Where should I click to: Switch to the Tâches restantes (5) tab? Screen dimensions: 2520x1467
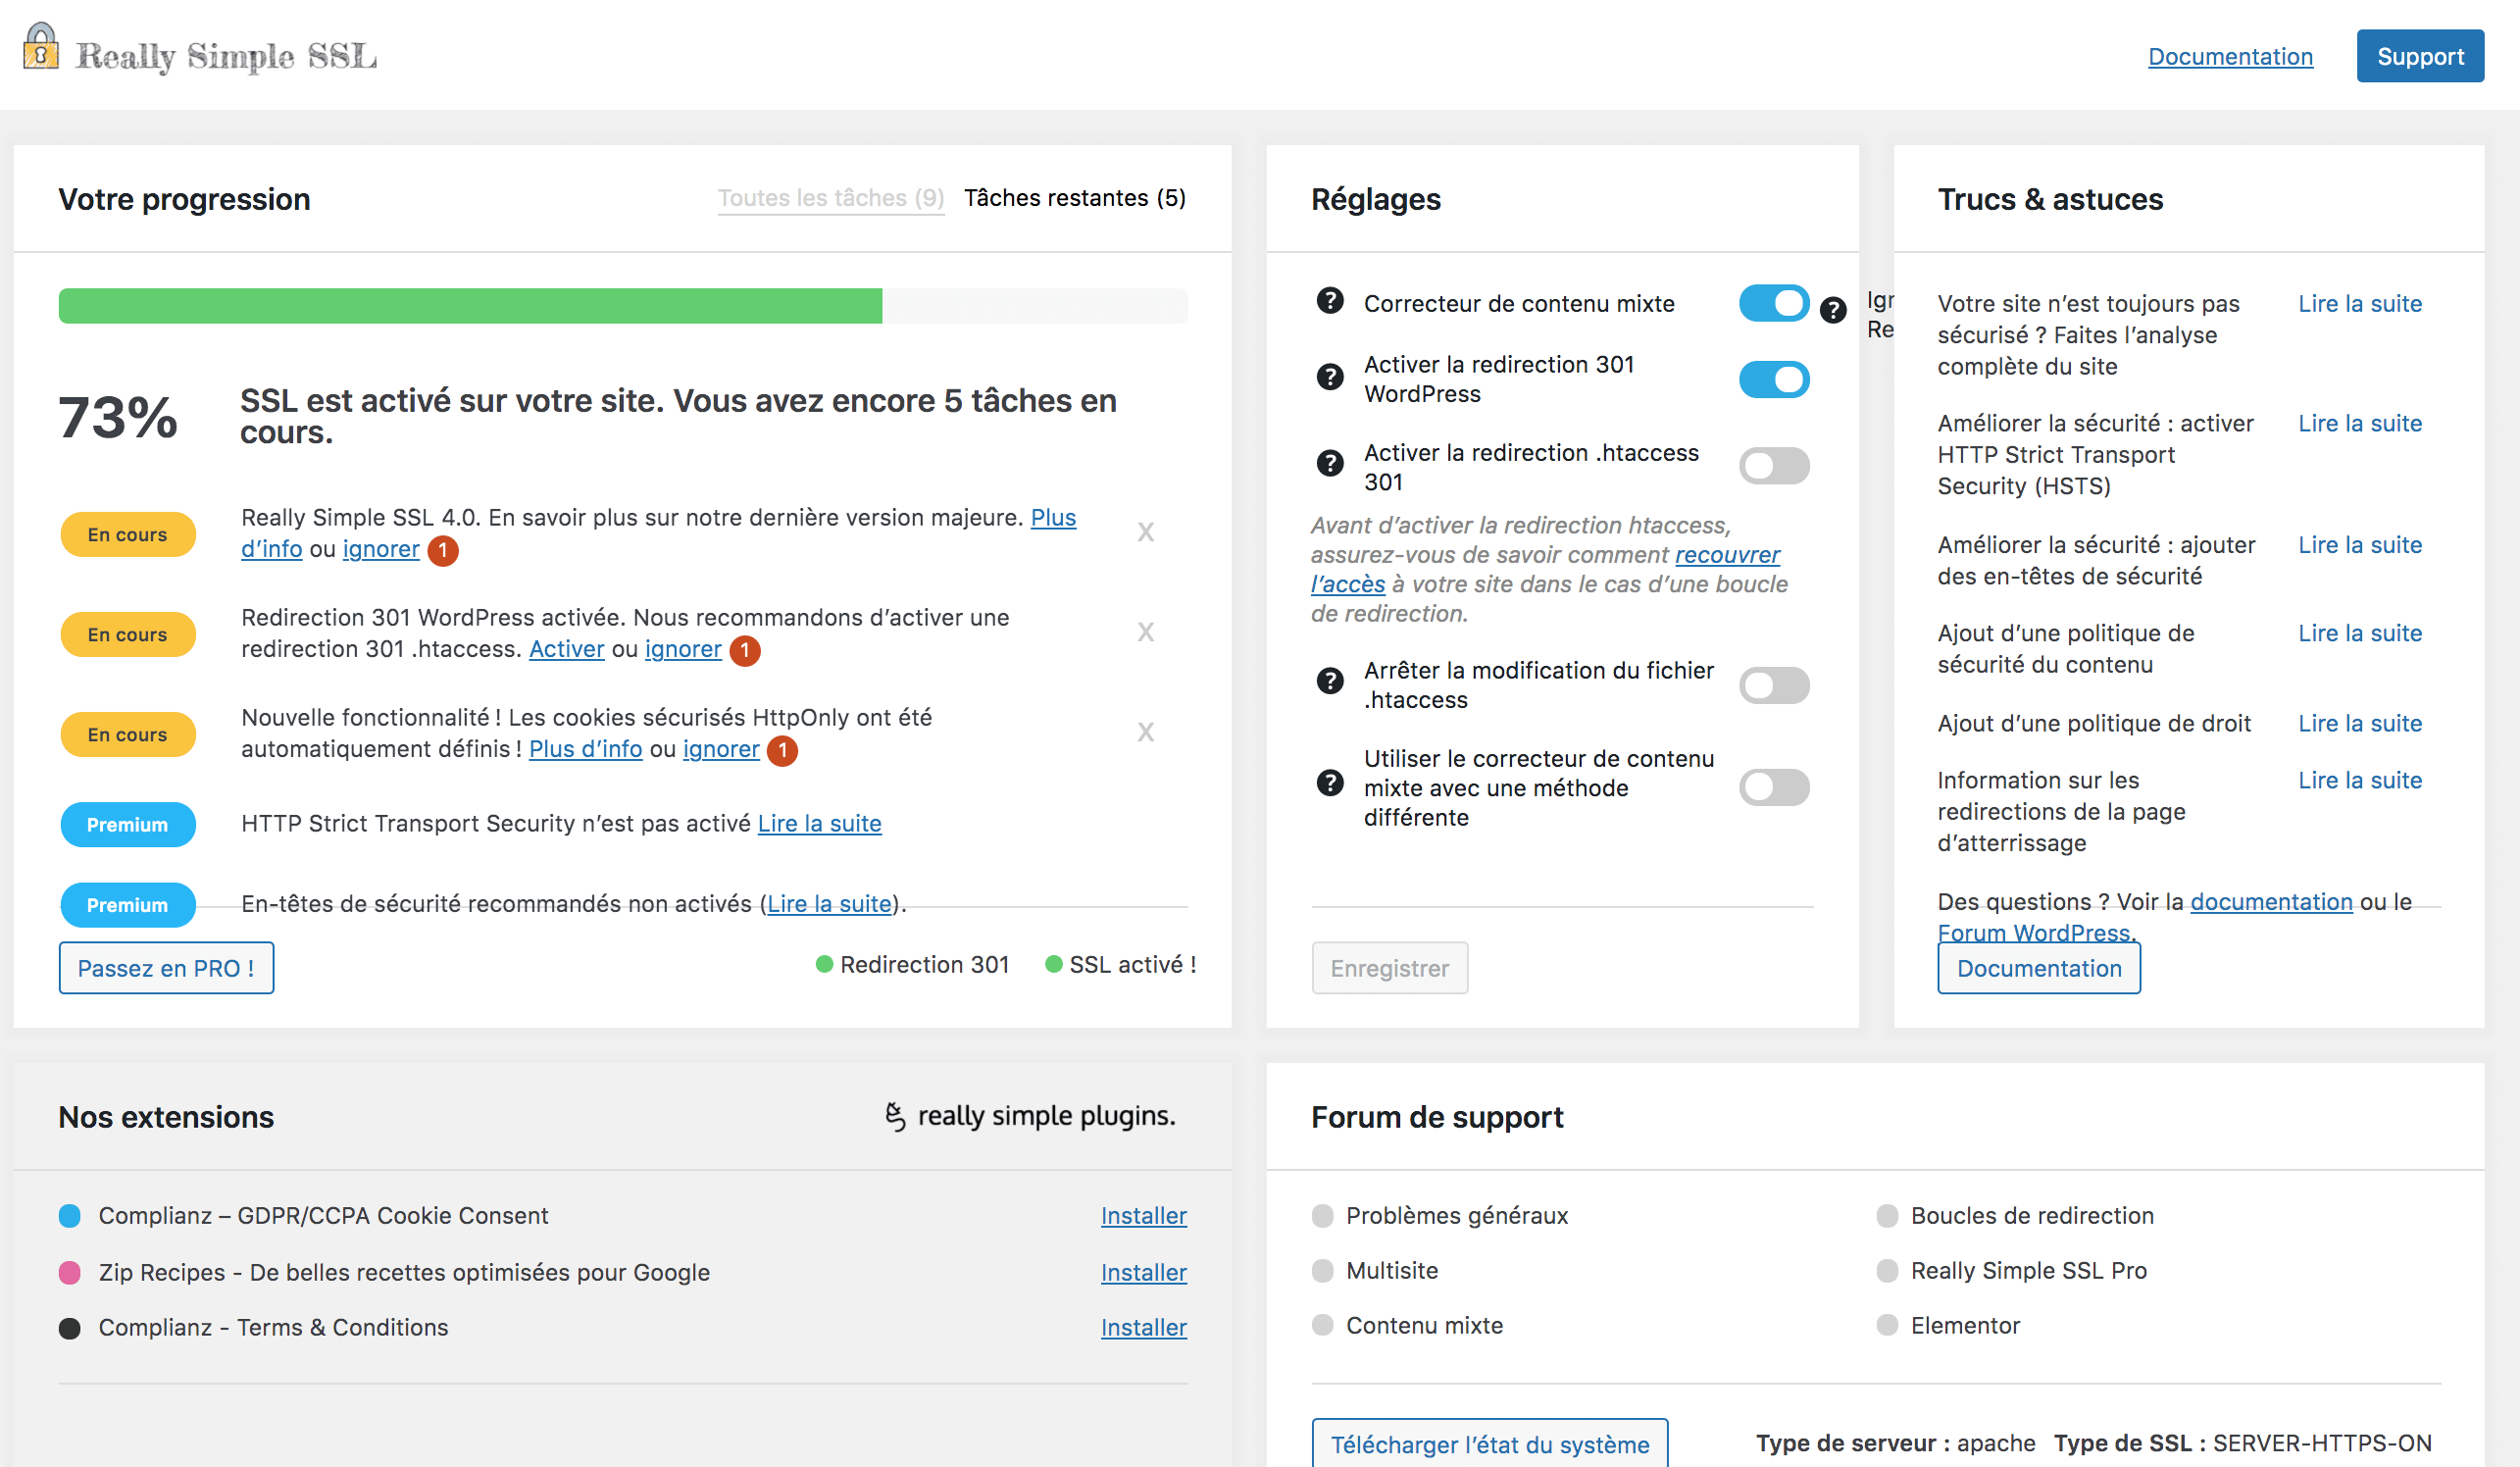(x=1075, y=198)
